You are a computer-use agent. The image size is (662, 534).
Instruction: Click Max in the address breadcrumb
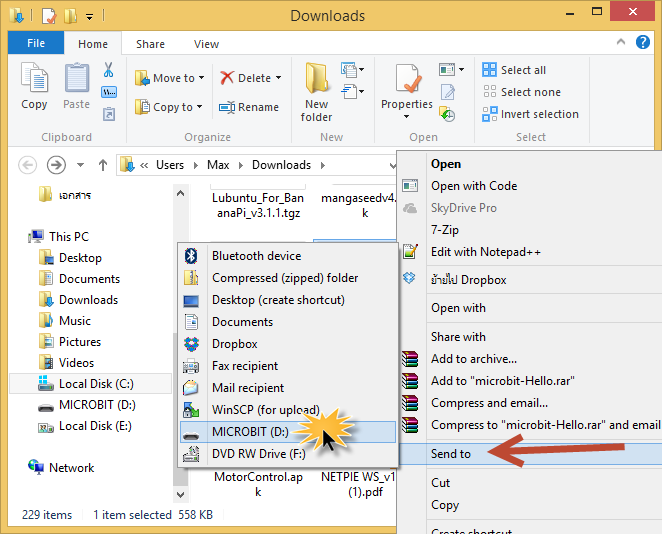(x=218, y=165)
